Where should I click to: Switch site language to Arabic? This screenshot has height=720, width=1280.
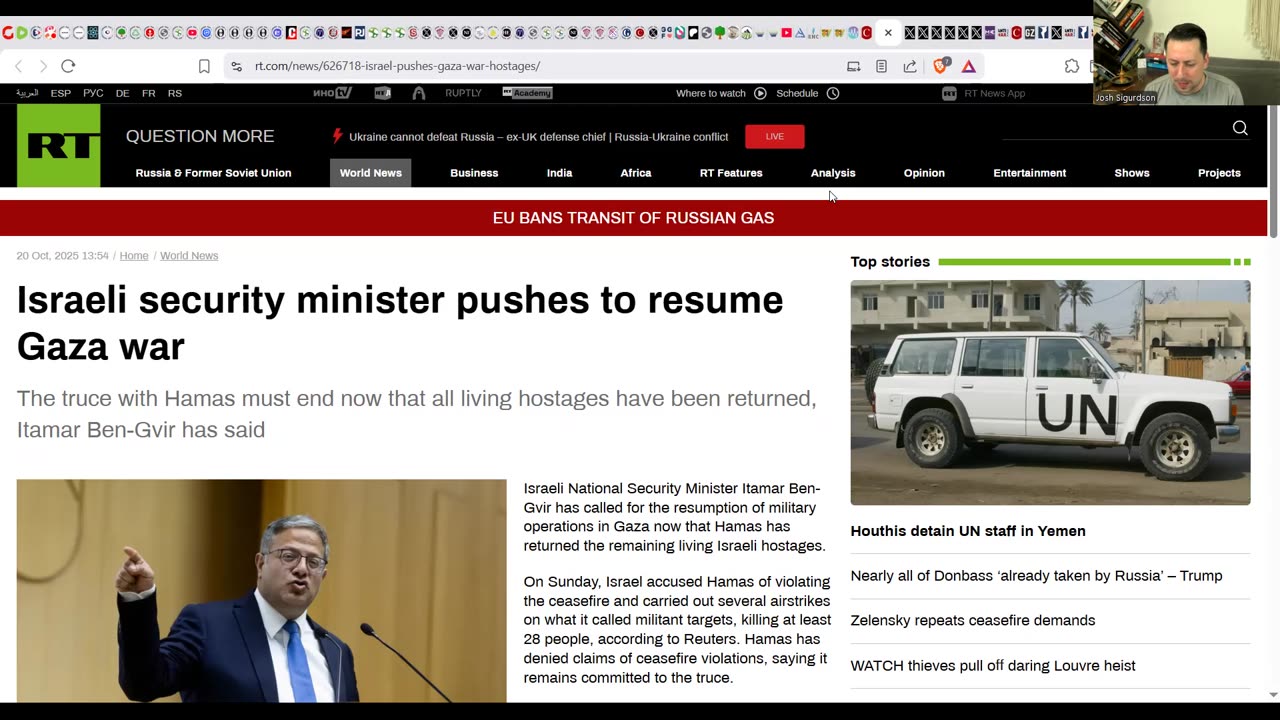[x=27, y=93]
